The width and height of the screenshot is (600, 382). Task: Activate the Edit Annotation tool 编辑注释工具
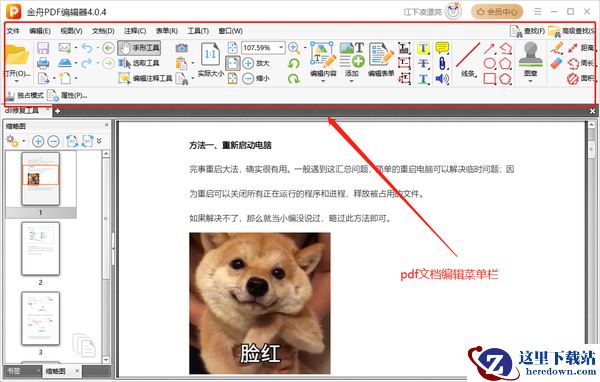coord(145,78)
